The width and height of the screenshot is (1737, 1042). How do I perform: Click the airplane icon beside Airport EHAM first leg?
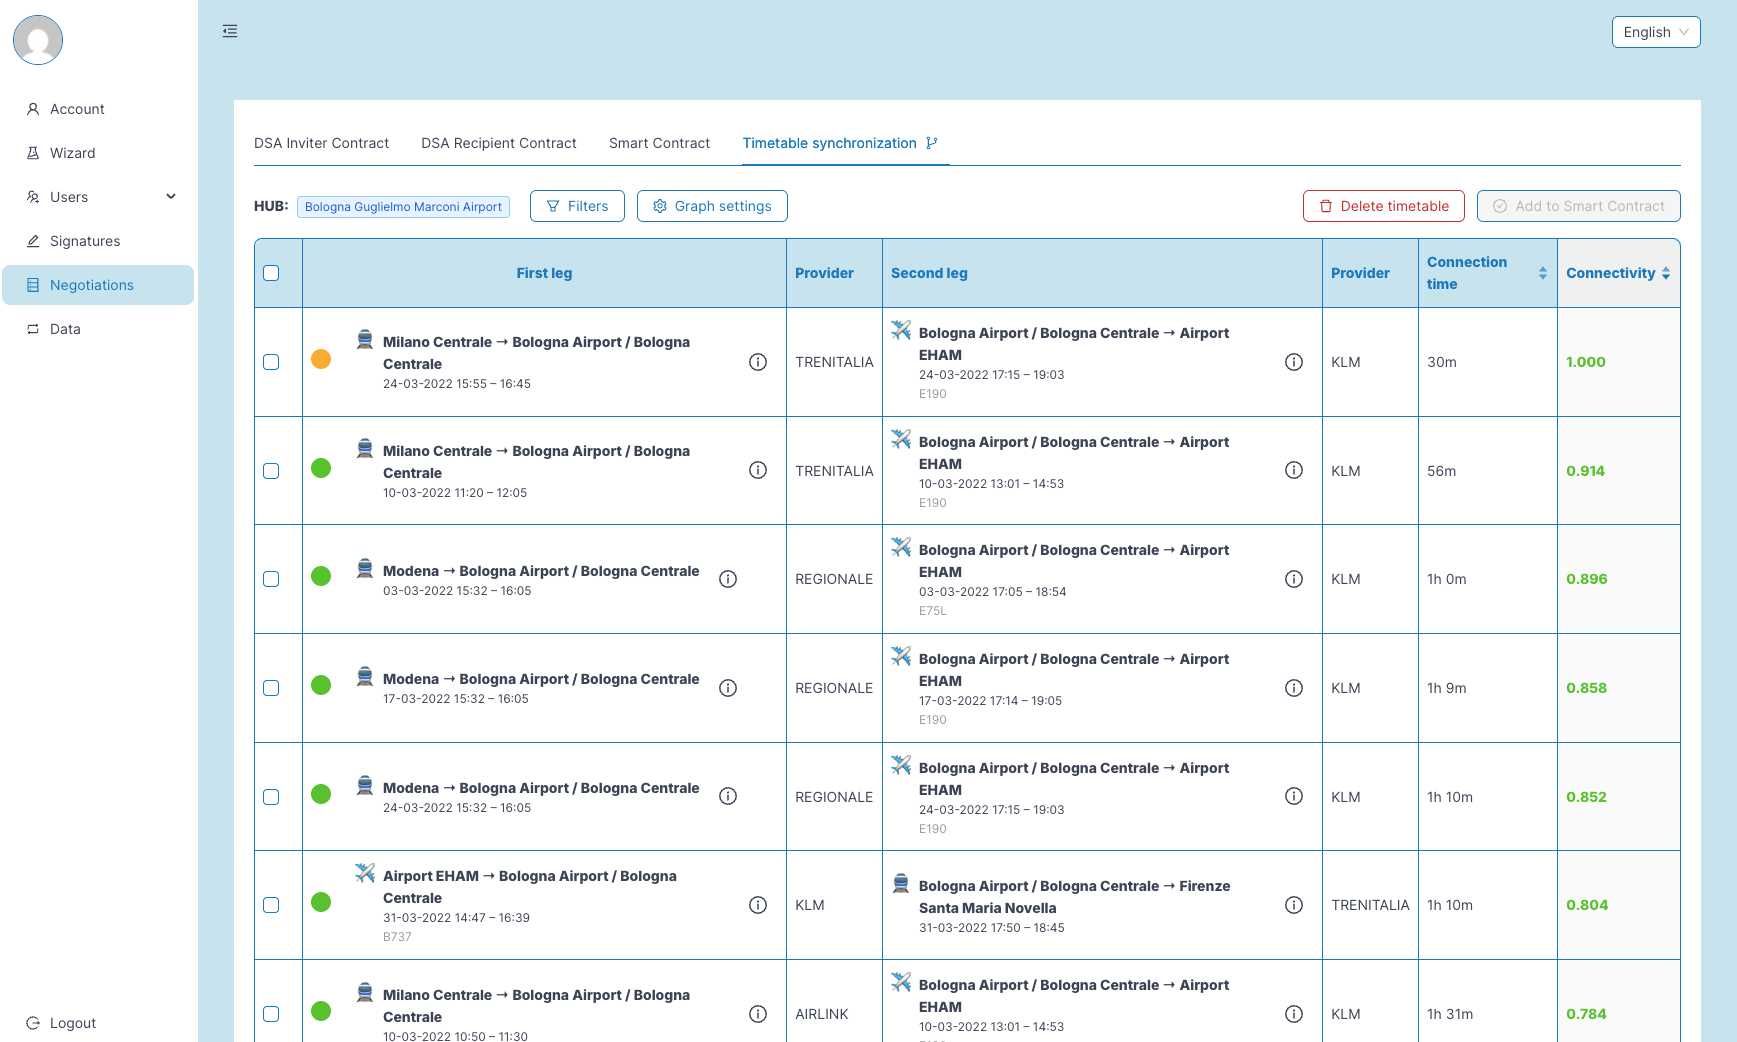click(x=365, y=873)
